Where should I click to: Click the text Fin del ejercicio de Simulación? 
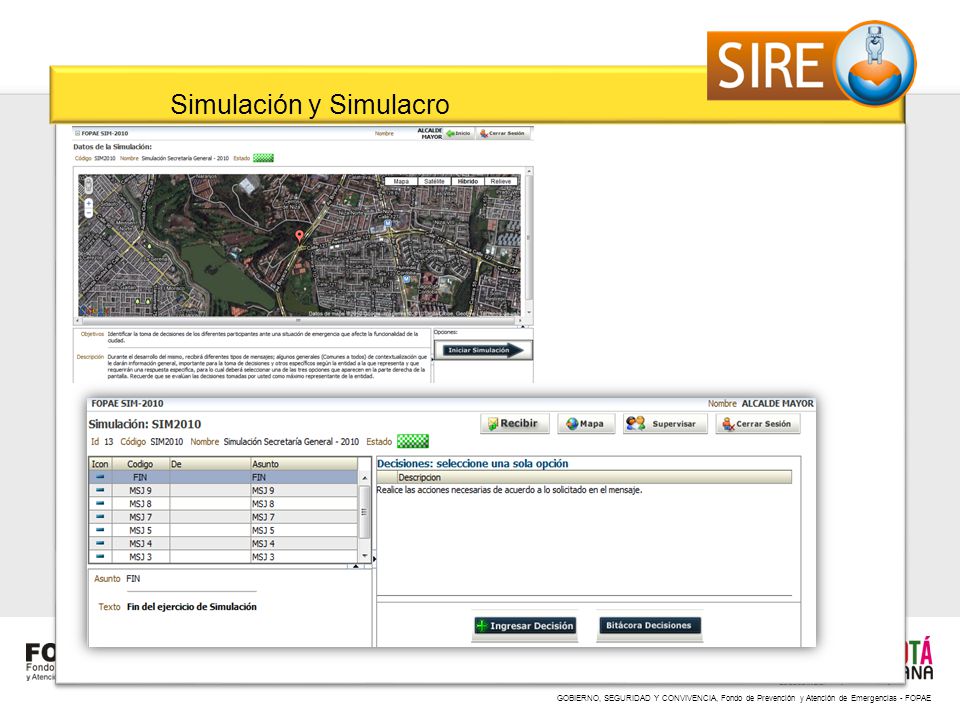click(x=192, y=607)
